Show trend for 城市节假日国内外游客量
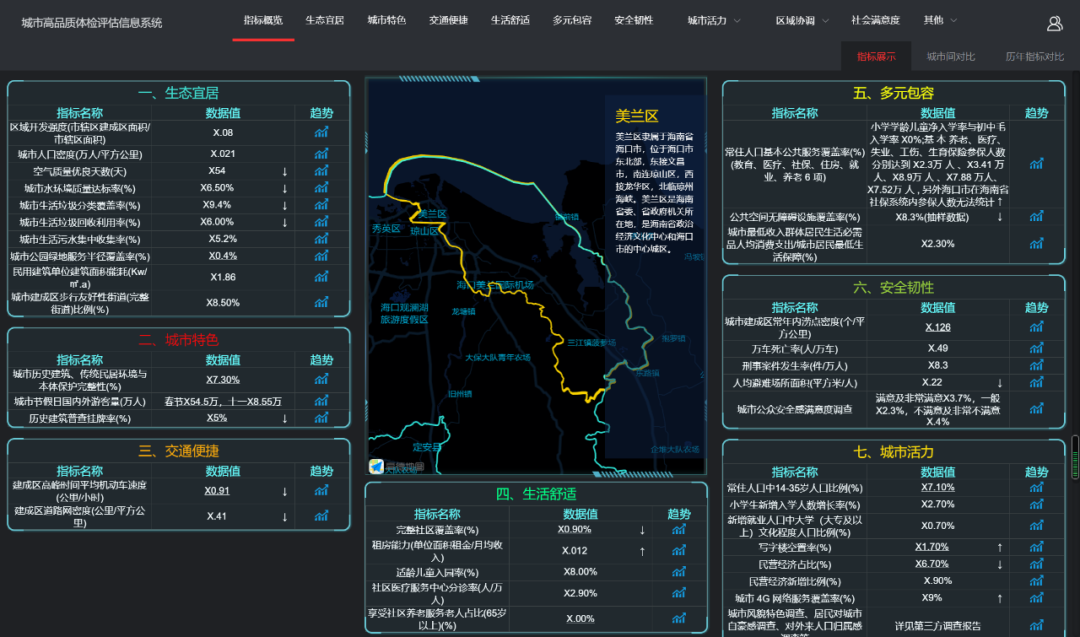 click(x=321, y=401)
